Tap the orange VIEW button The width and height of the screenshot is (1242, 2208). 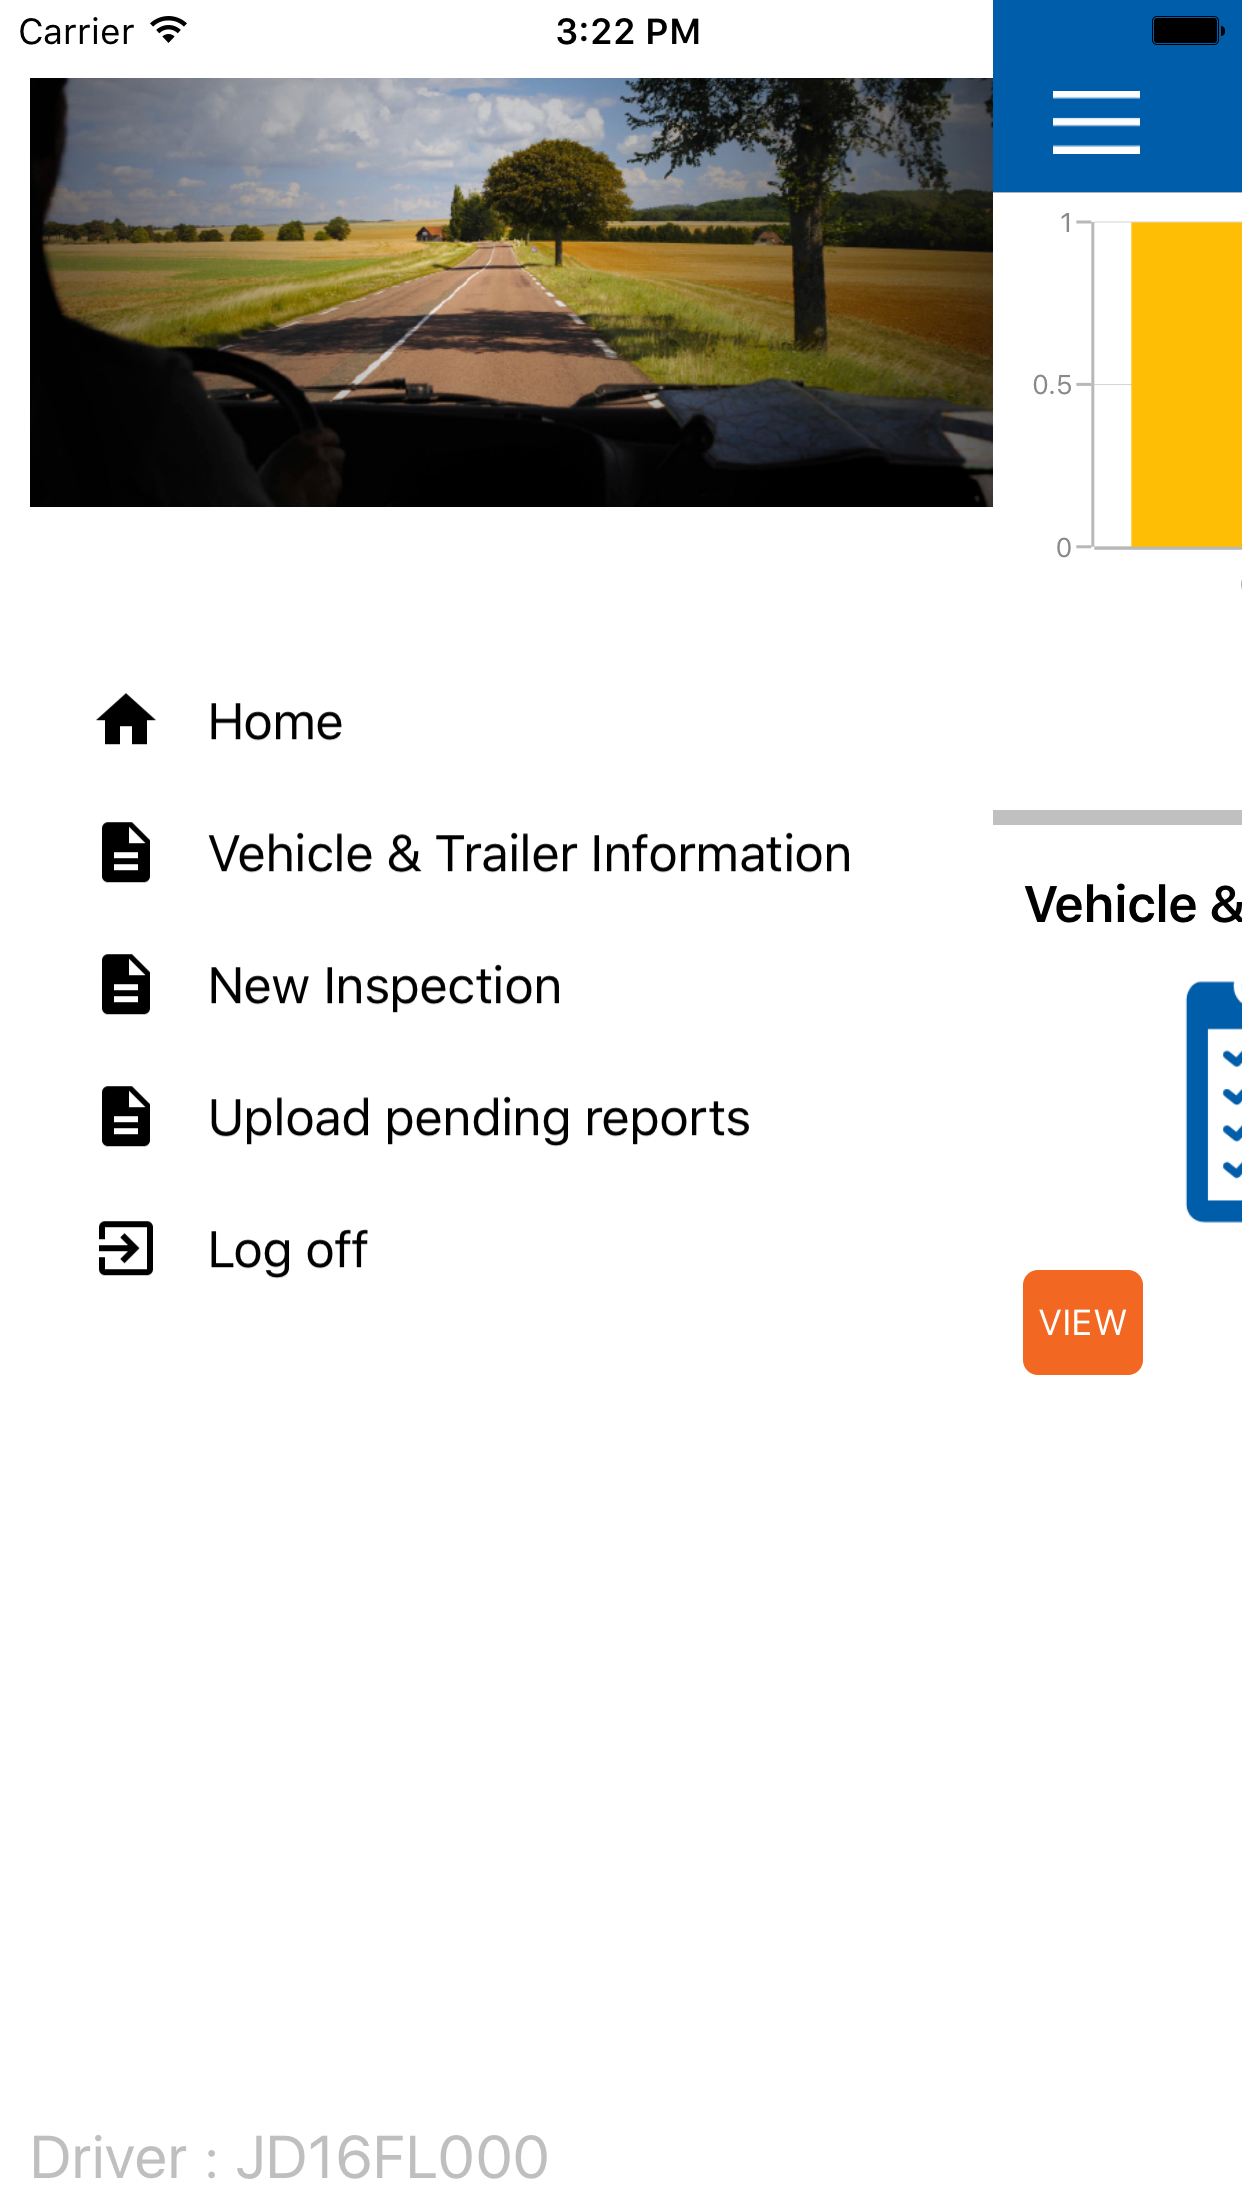[x=1083, y=1322]
